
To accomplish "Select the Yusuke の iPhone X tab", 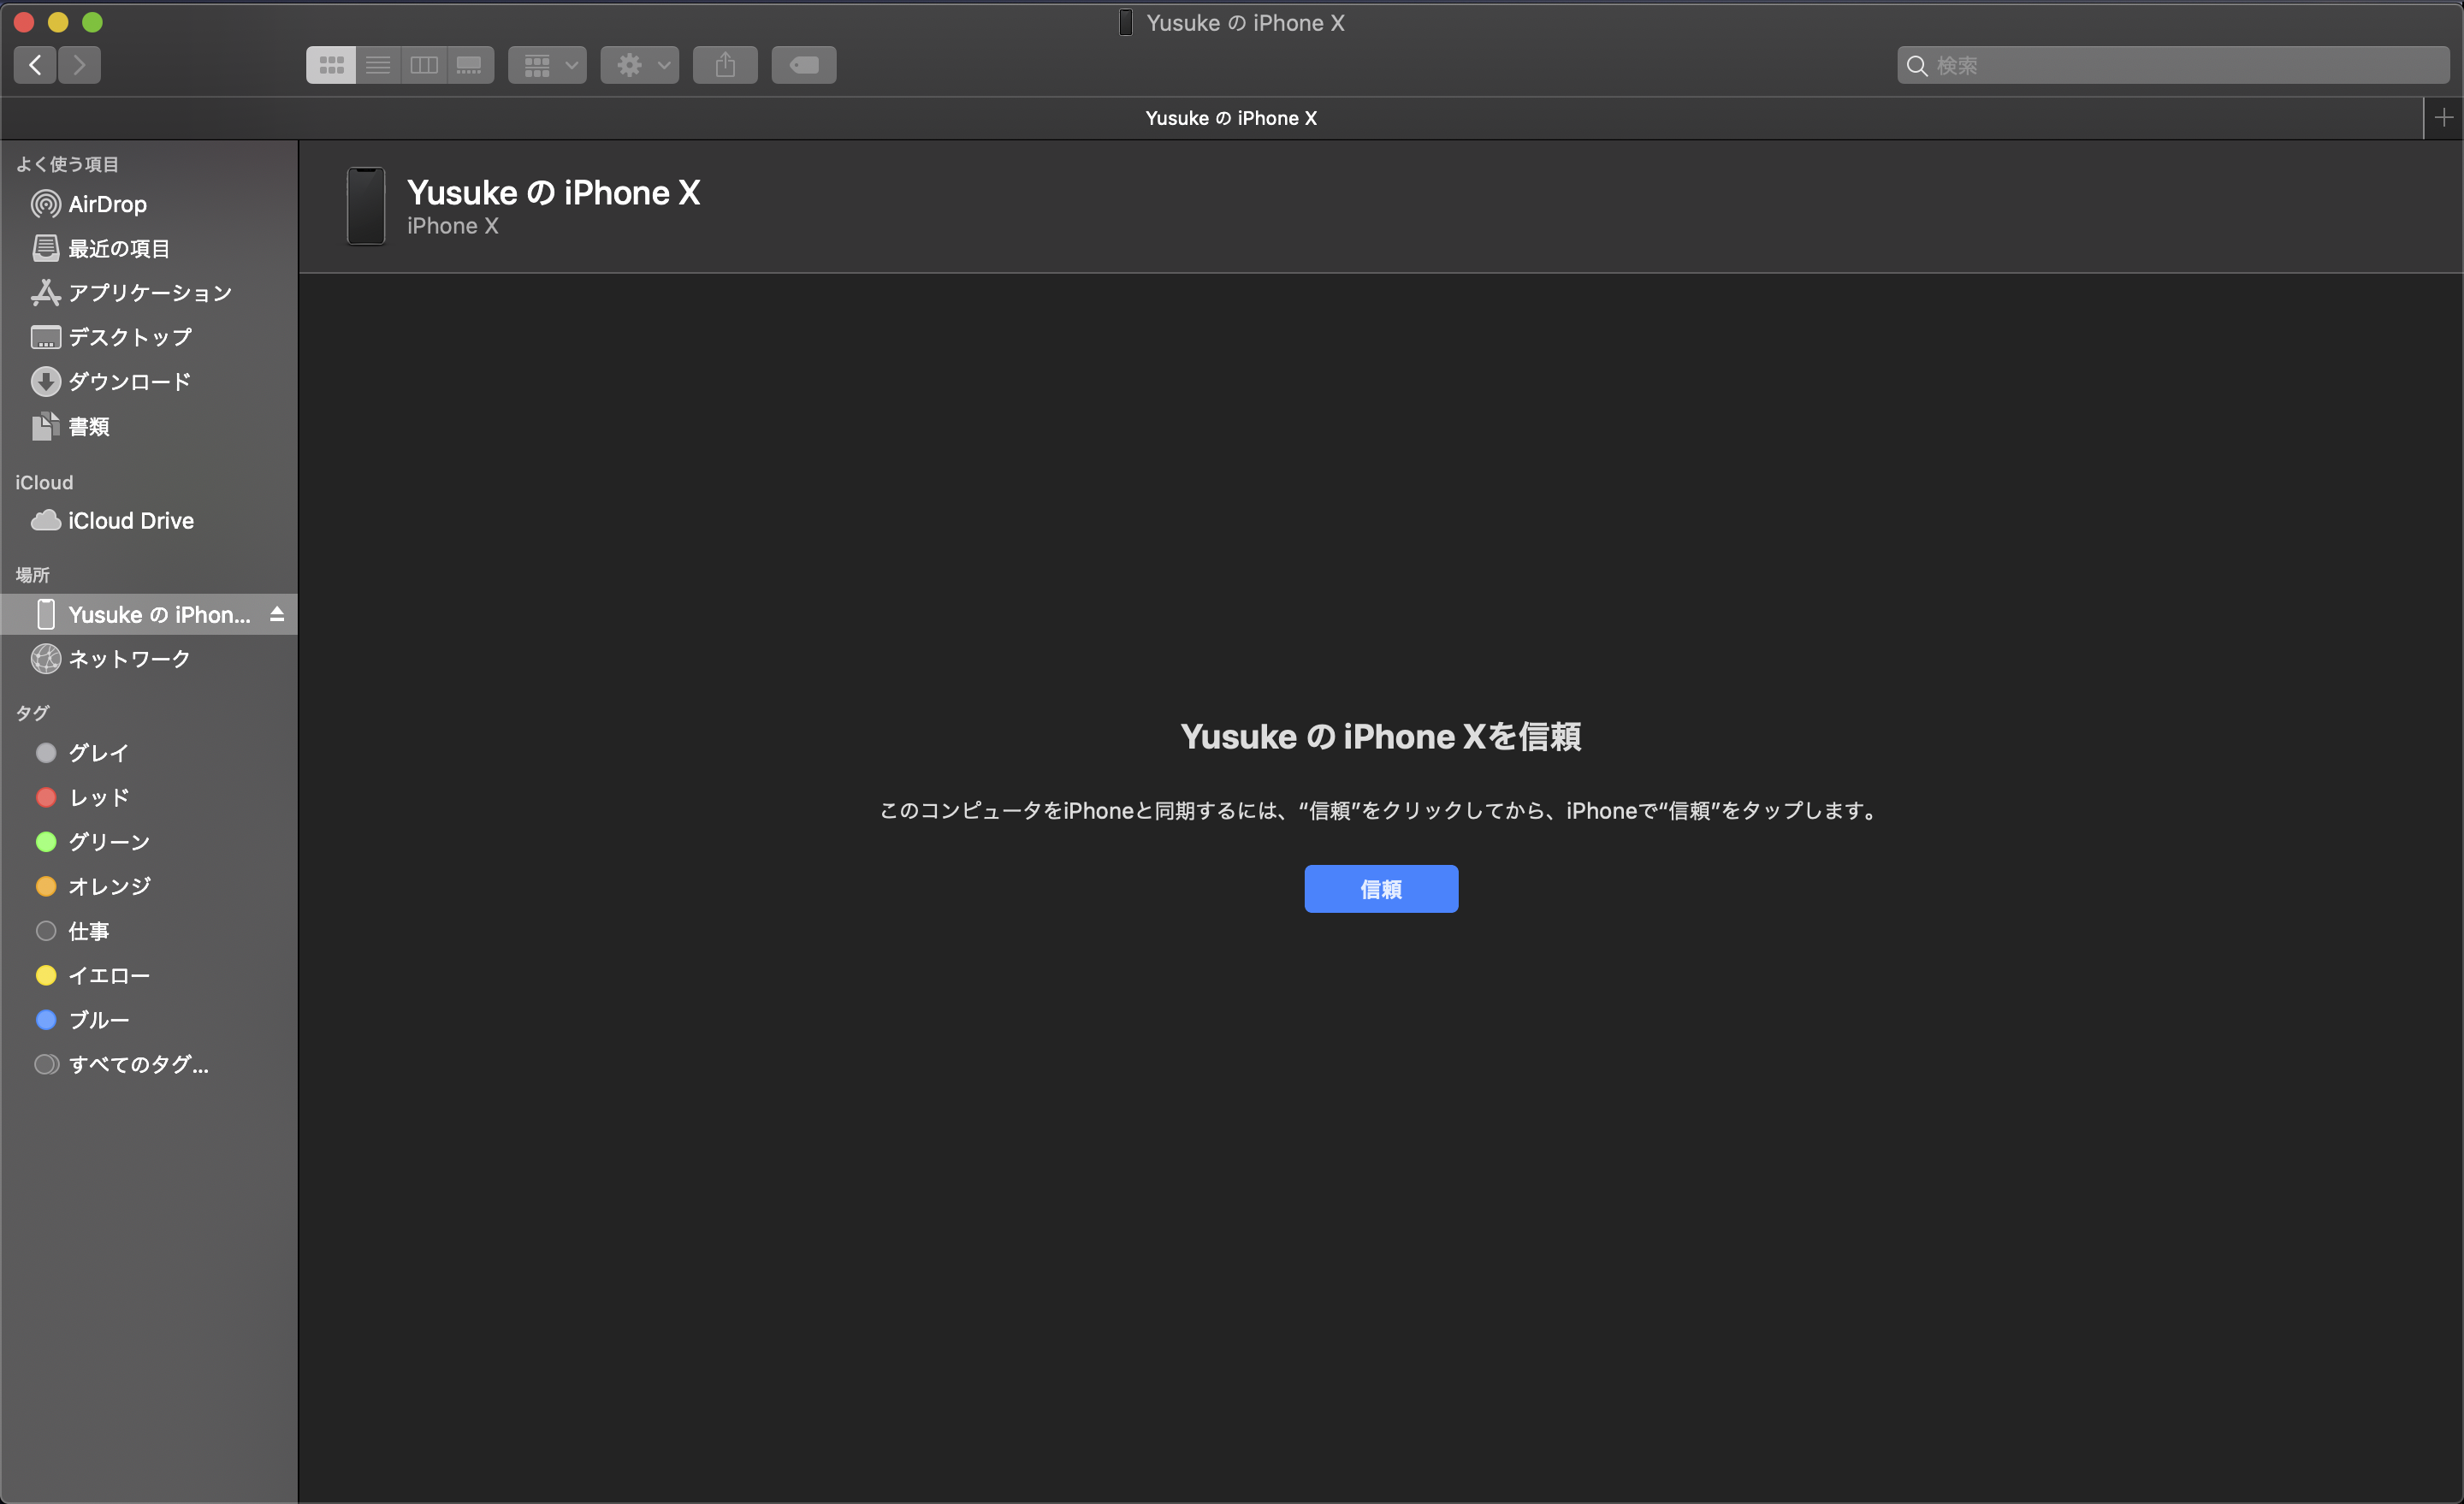I will point(1231,118).
